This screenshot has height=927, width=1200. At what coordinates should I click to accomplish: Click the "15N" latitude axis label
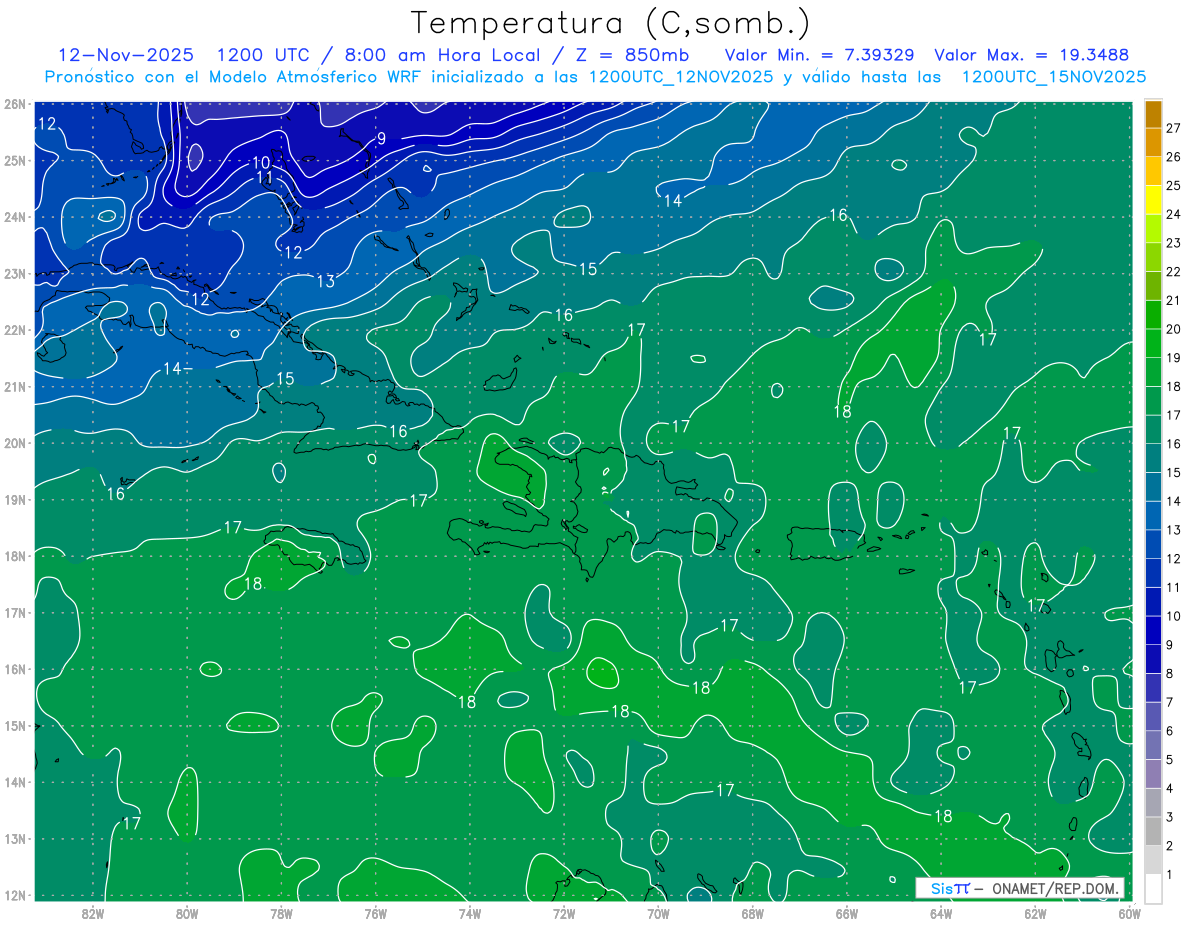14,725
